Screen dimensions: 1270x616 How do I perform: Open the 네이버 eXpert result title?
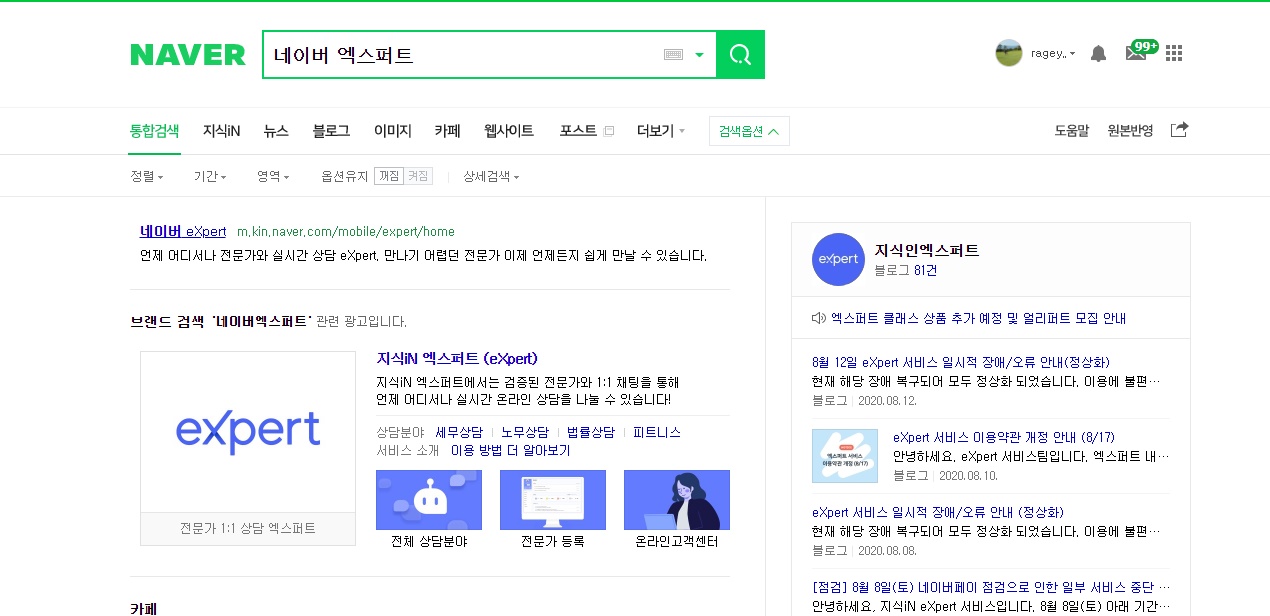183,231
